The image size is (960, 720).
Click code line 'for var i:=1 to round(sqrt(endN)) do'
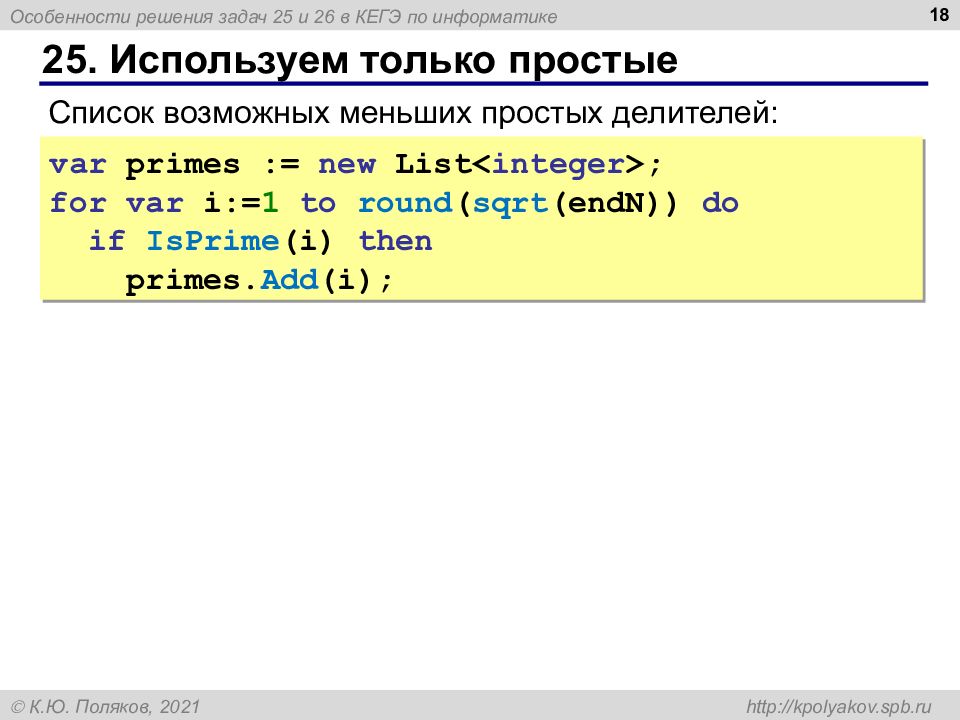coord(394,203)
